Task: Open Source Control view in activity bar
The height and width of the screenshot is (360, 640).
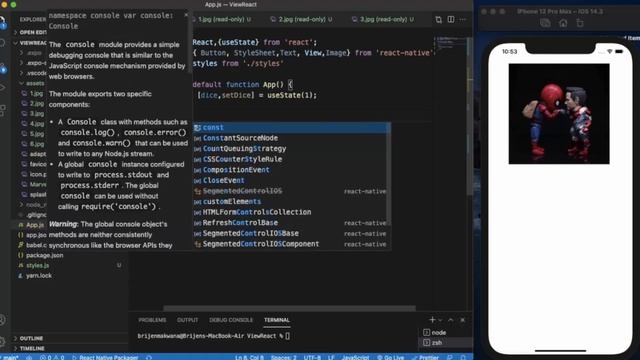Action: pos(3,68)
